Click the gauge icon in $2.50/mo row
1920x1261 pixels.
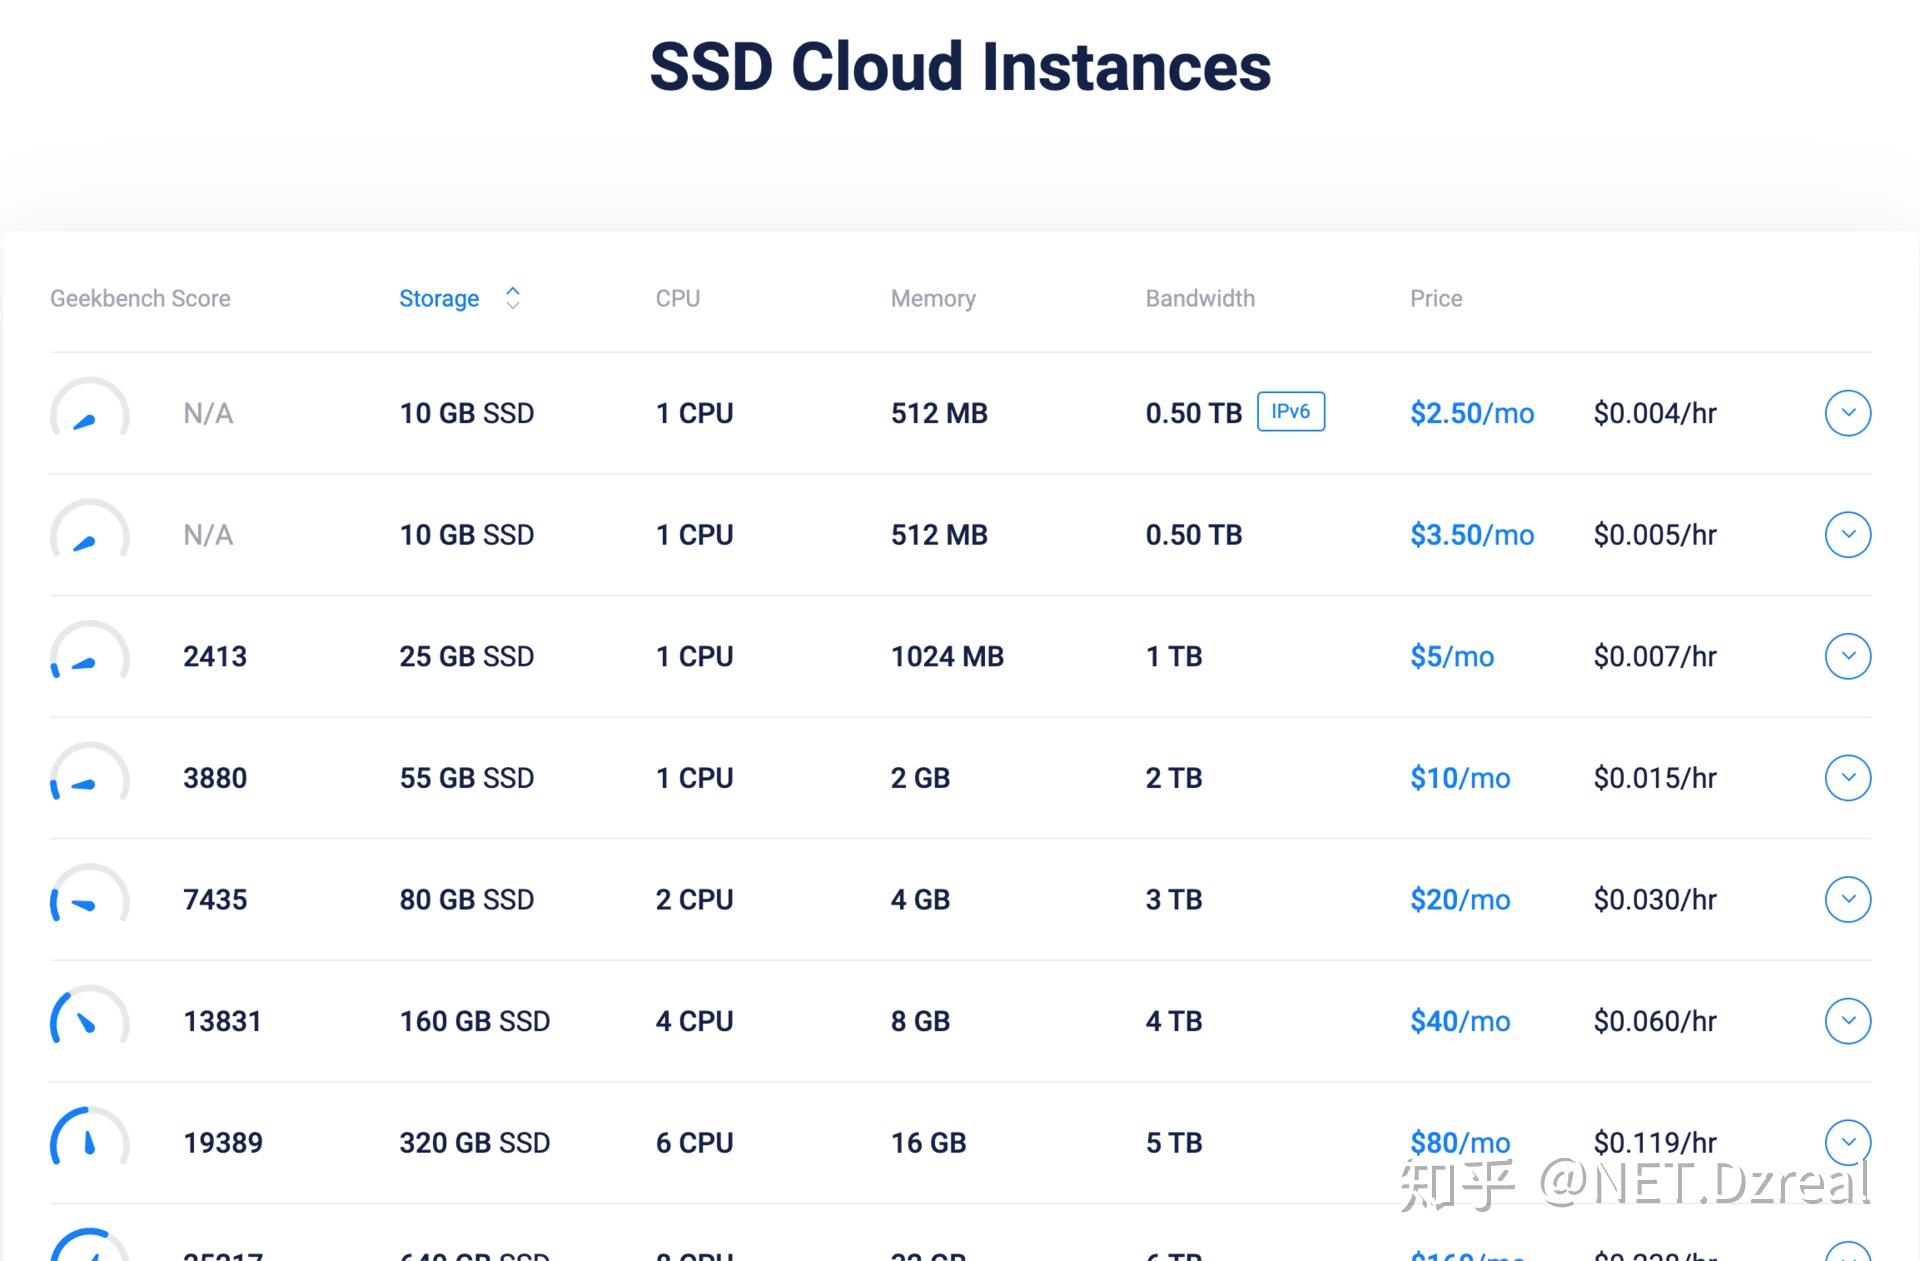(x=90, y=411)
